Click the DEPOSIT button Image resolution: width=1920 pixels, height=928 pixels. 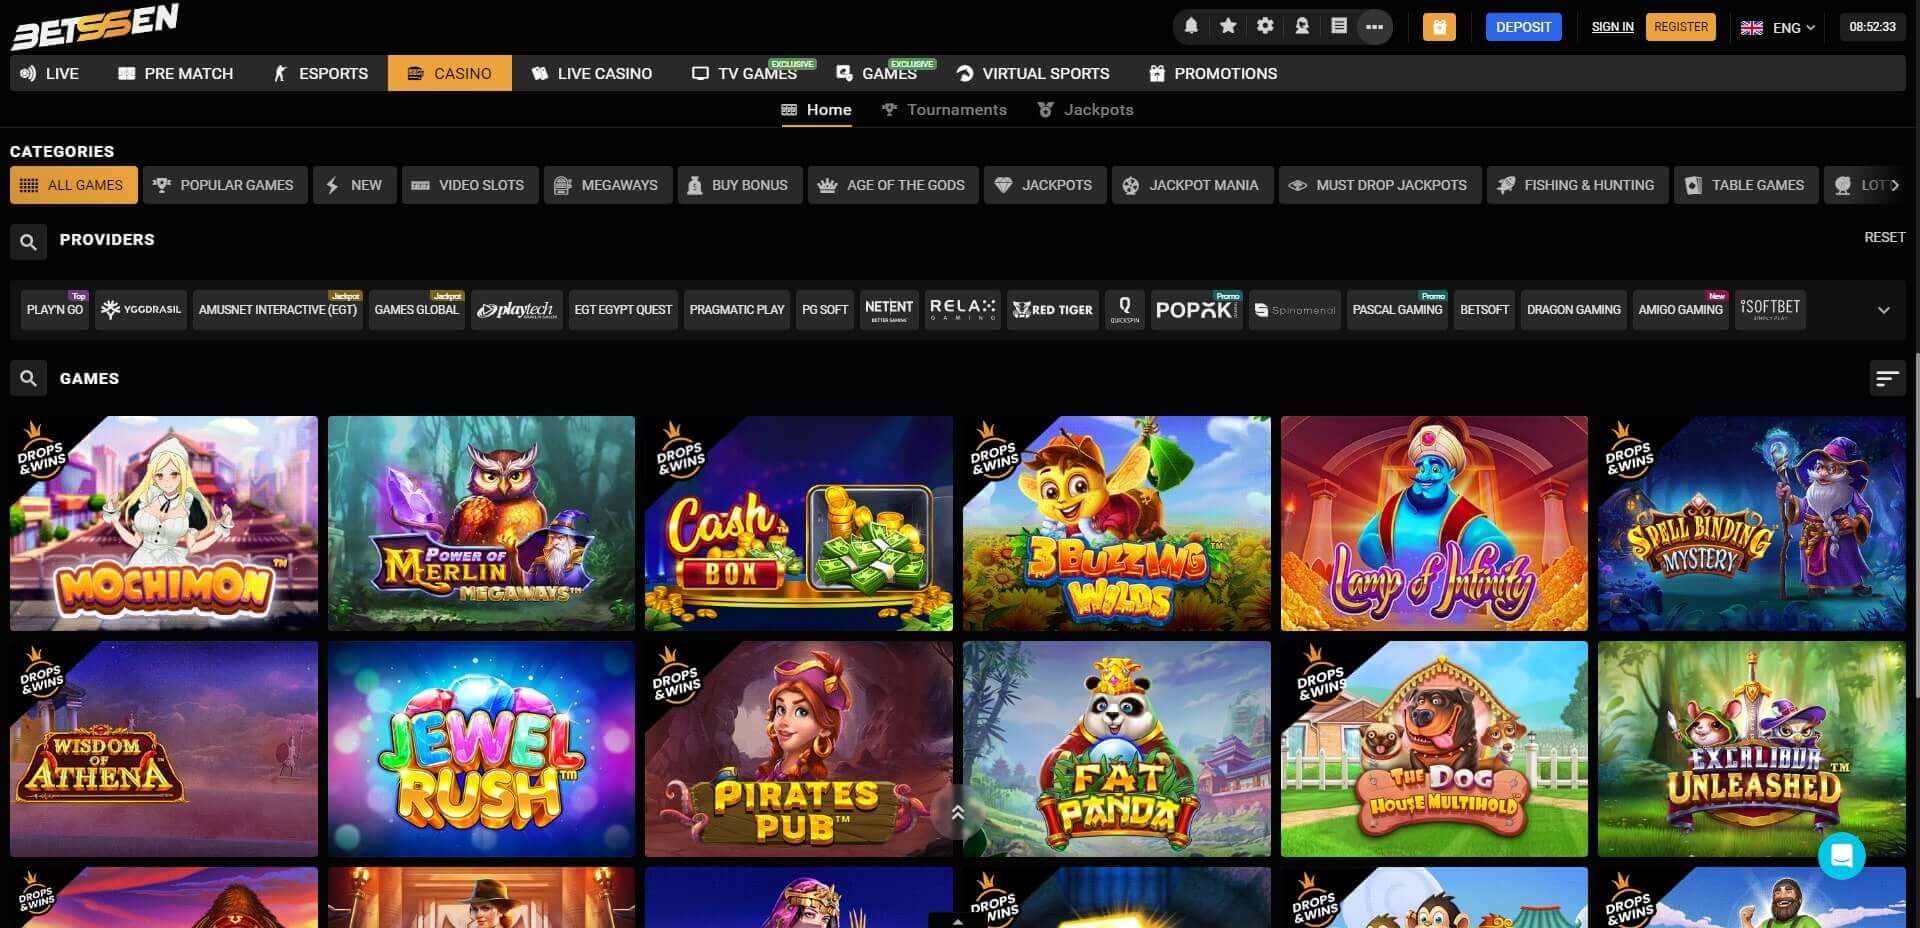point(1523,27)
